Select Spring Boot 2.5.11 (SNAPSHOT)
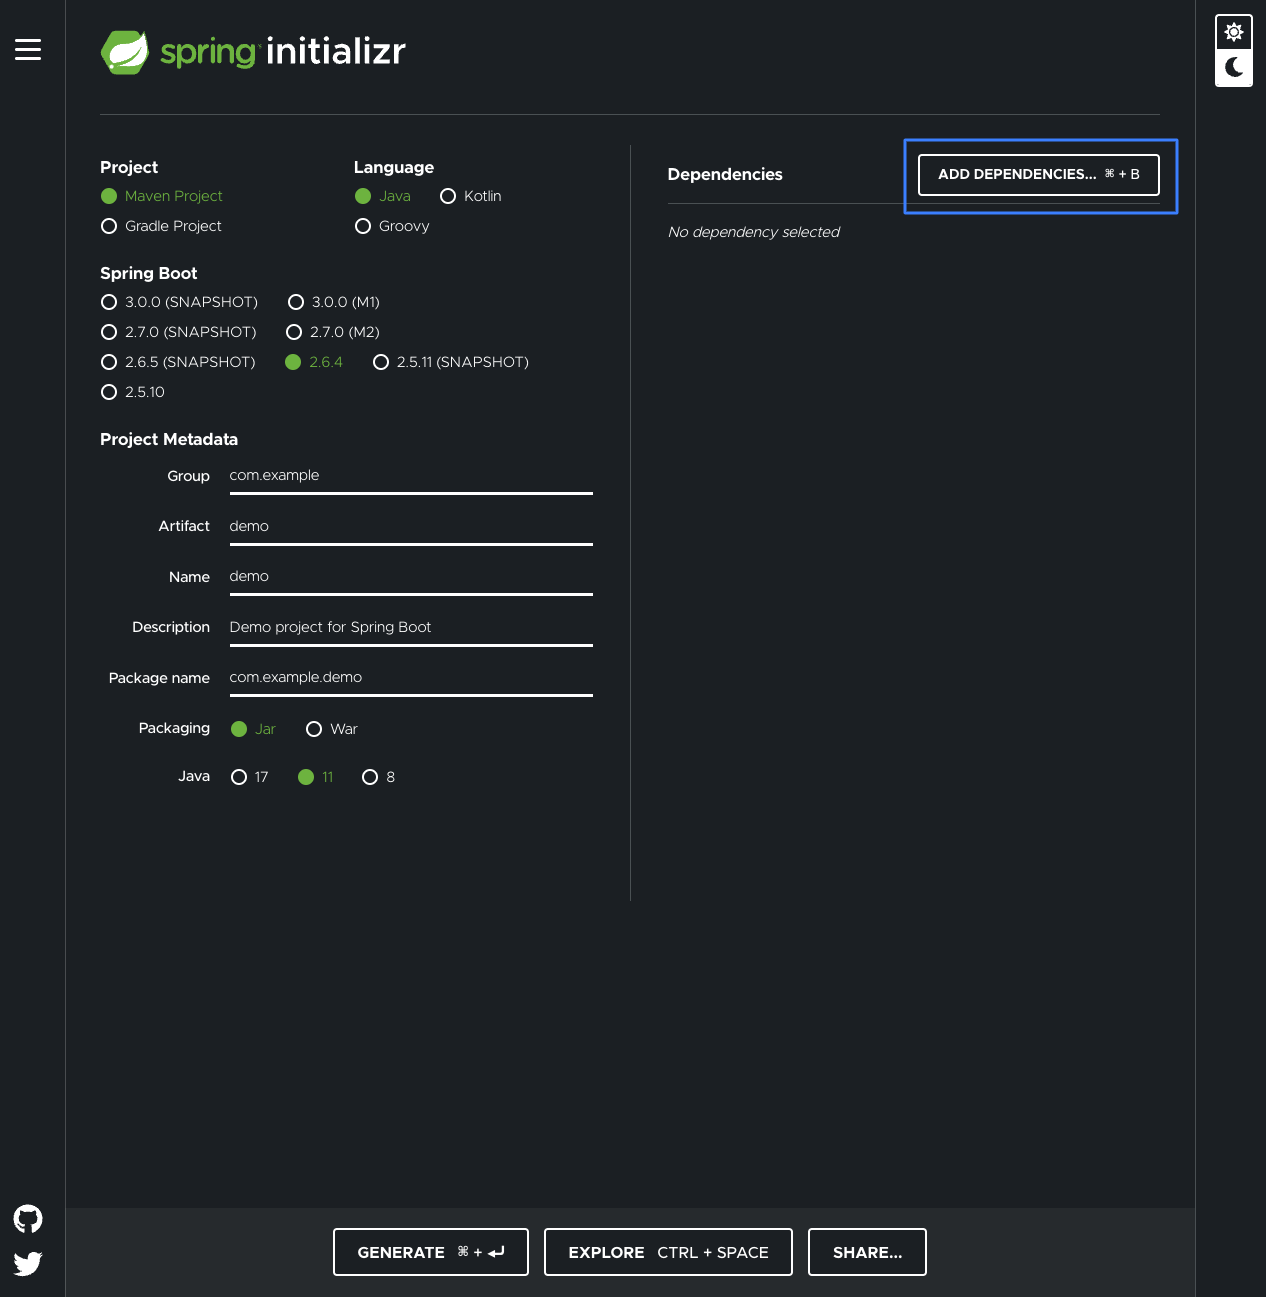 (451, 362)
